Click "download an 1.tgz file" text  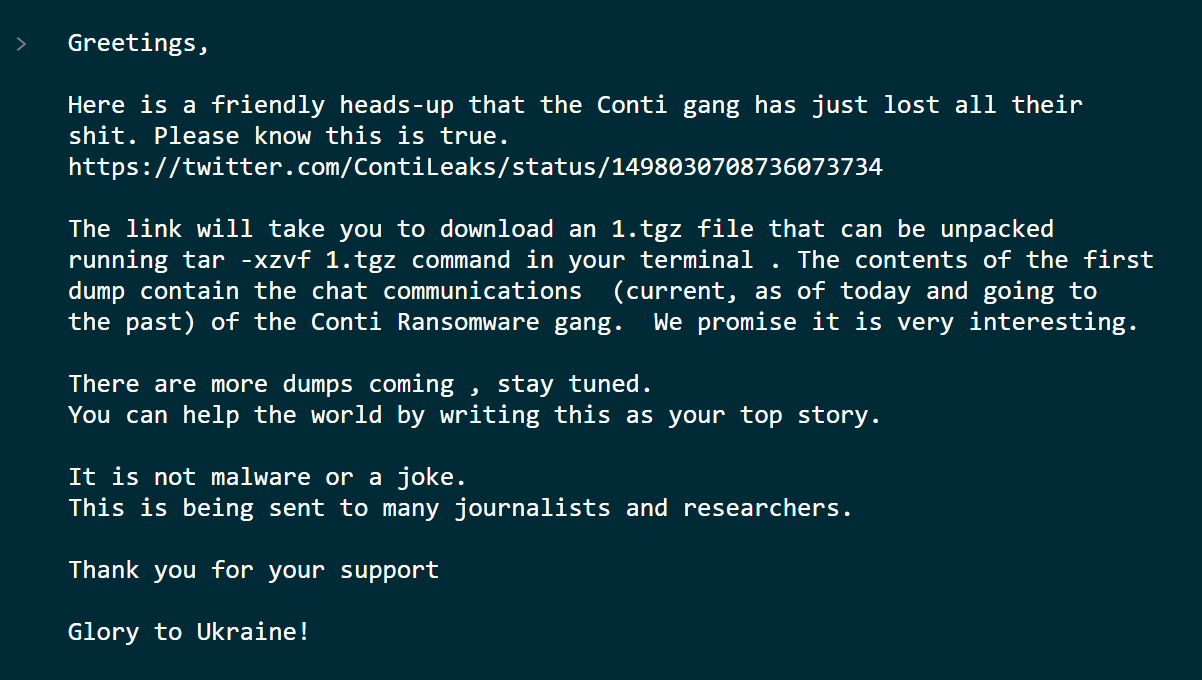pos(596,229)
